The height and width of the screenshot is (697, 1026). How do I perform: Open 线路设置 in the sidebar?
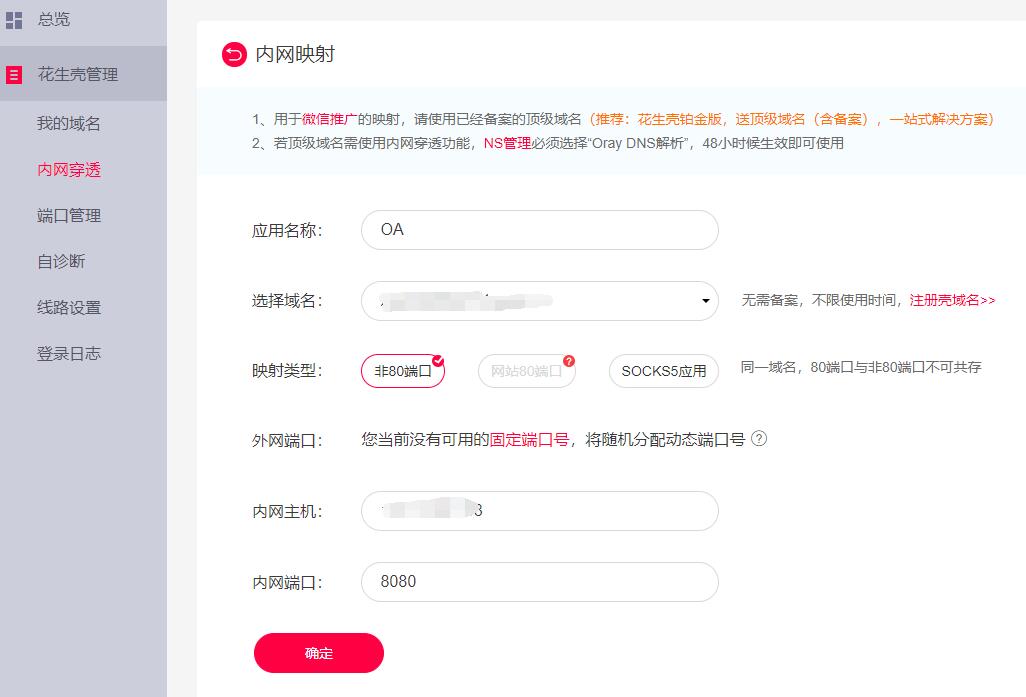pos(69,308)
